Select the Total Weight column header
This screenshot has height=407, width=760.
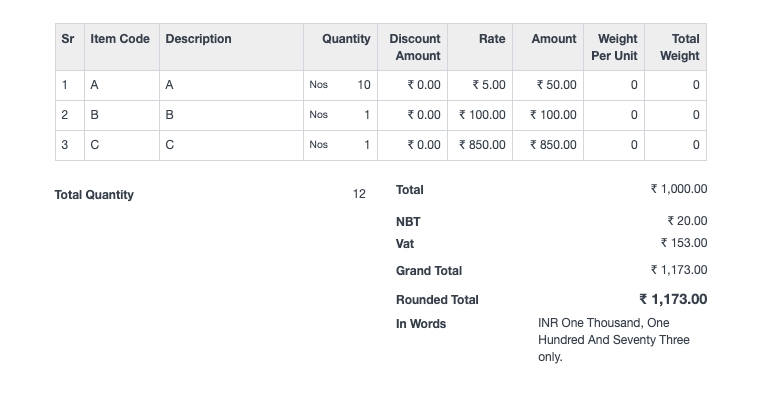679,47
